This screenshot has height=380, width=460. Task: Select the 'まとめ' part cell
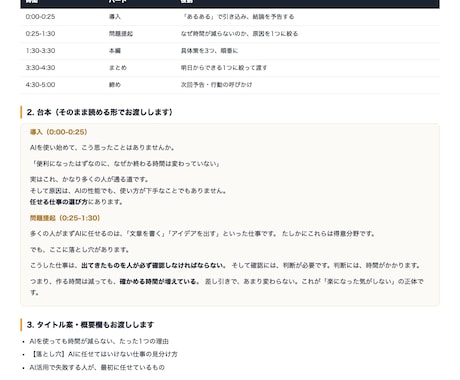(x=118, y=68)
